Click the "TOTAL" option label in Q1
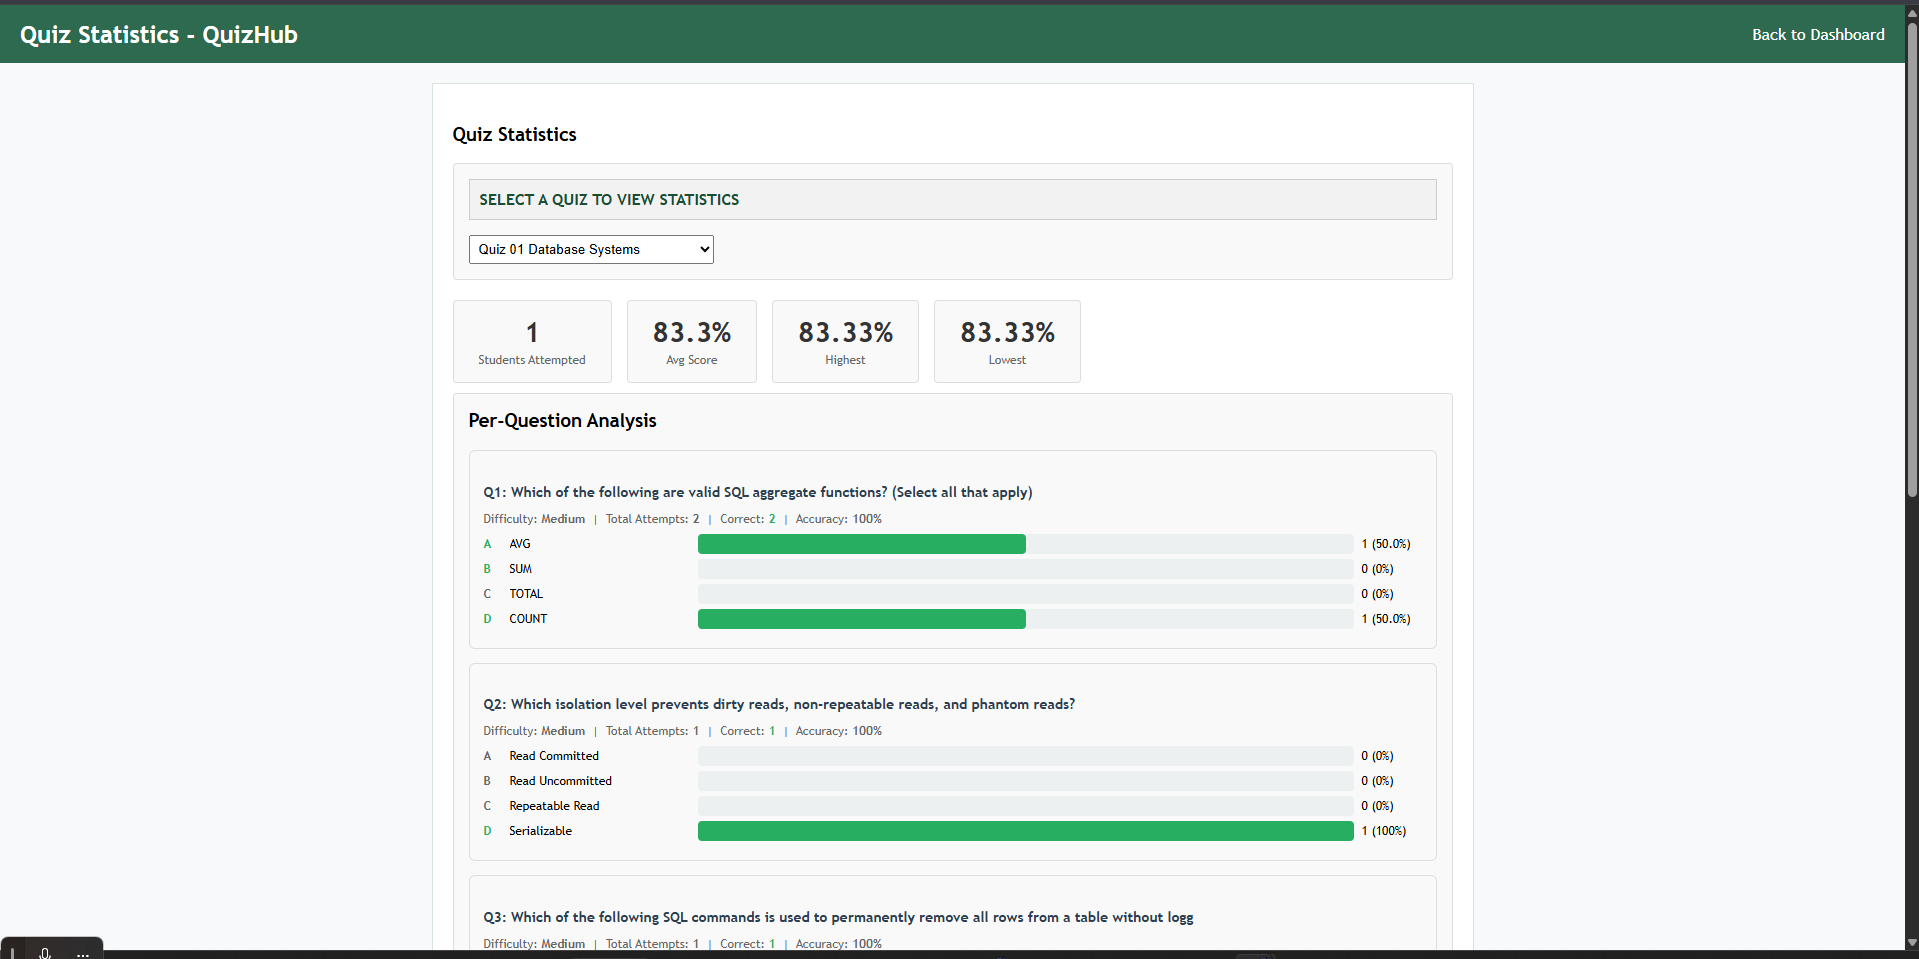This screenshot has width=1919, height=959. coord(526,594)
